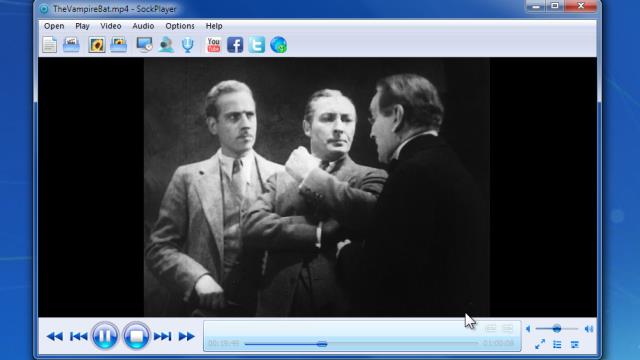Pause the video playback
640x360 pixels.
pos(104,336)
